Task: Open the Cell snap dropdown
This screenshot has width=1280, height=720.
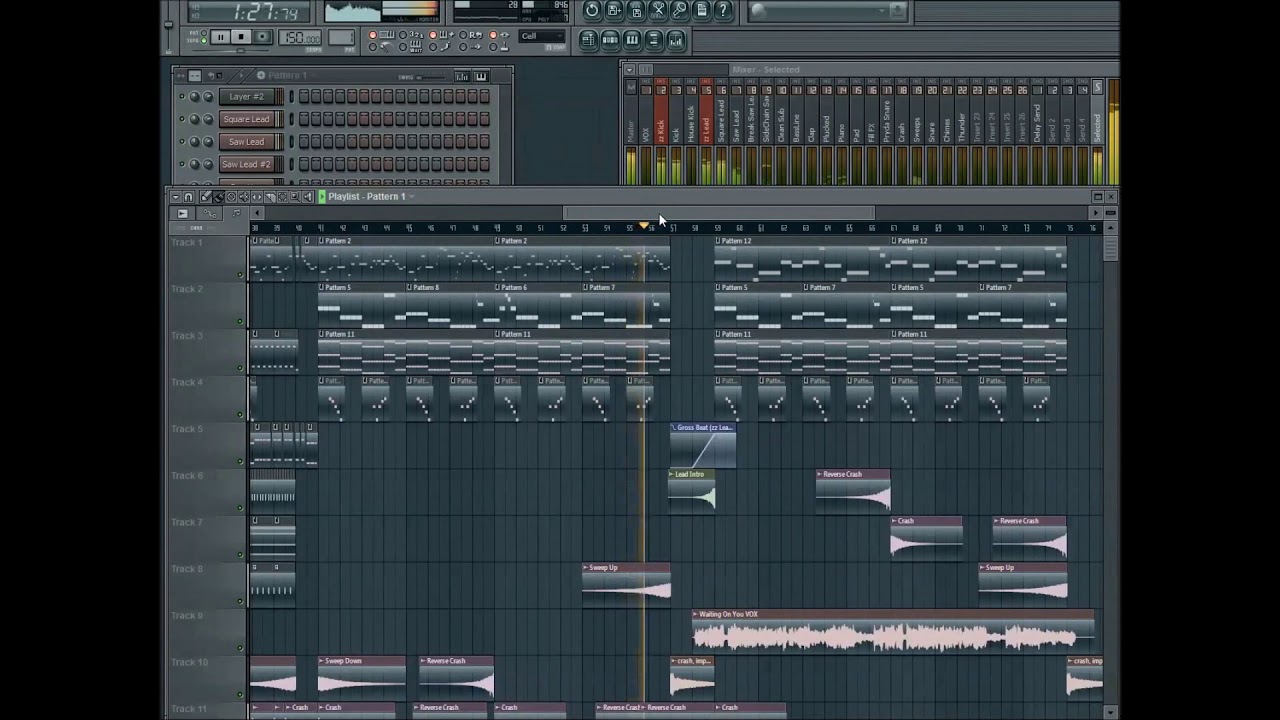Action: 541,36
